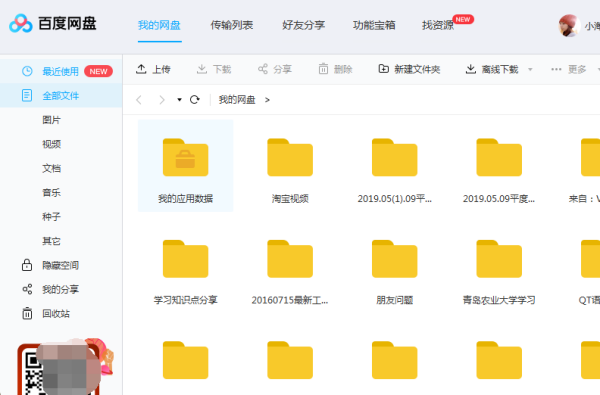Screen dimensions: 600x395
Task: Click the 离线下载 button
Action: [492, 69]
